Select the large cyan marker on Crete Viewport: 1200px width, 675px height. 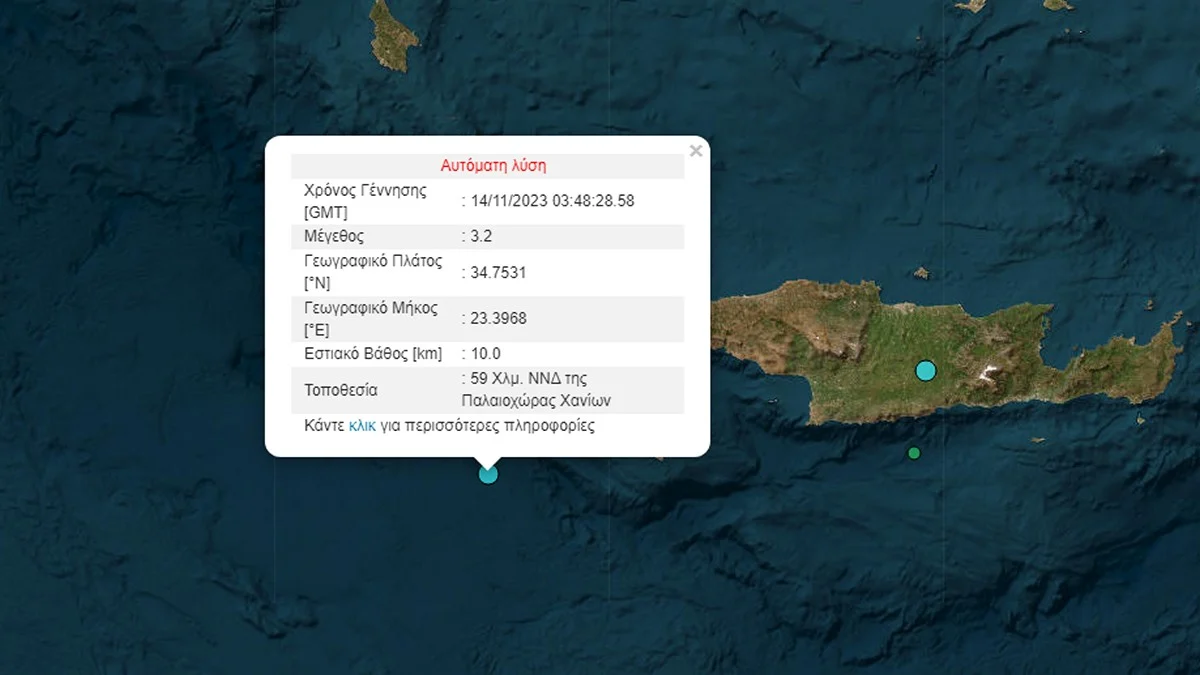(x=926, y=371)
